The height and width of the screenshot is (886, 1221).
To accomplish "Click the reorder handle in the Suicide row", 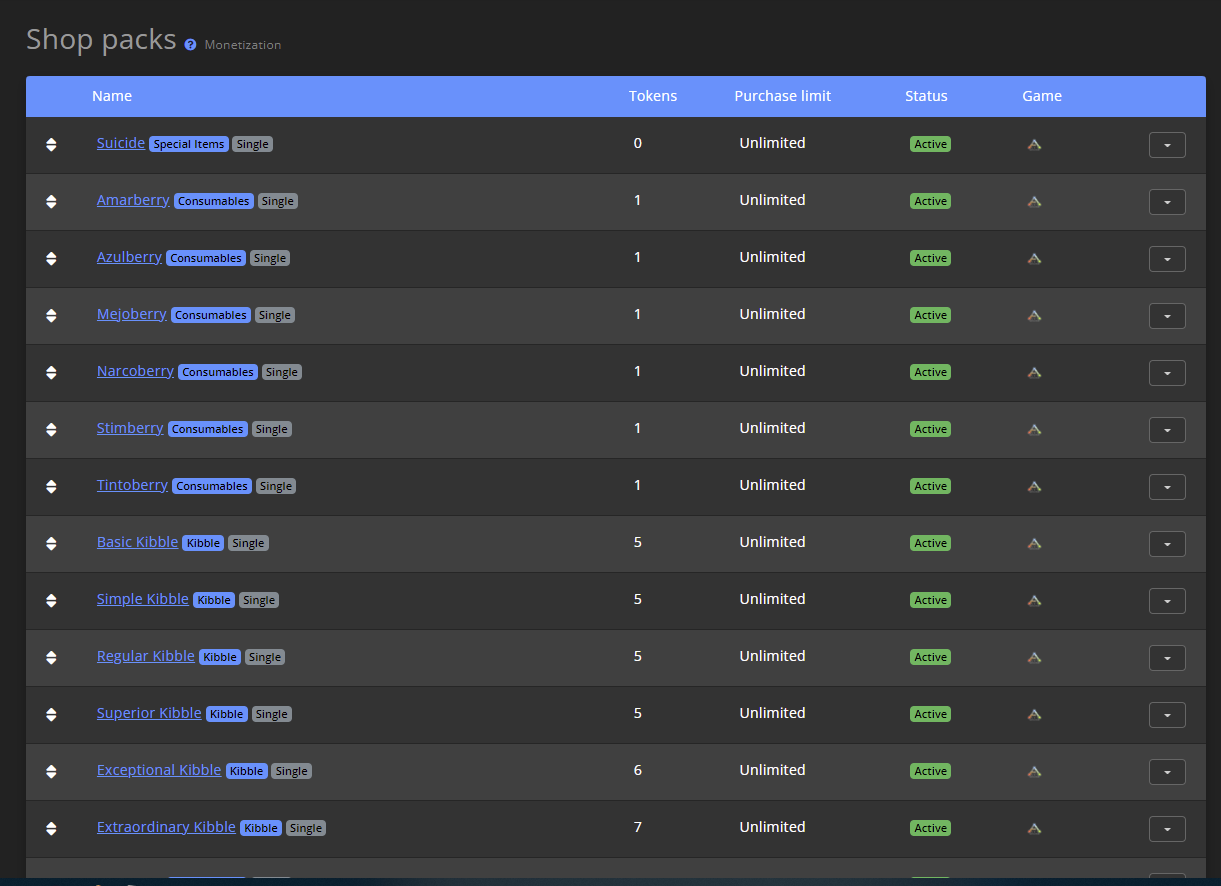I will pyautogui.click(x=51, y=144).
